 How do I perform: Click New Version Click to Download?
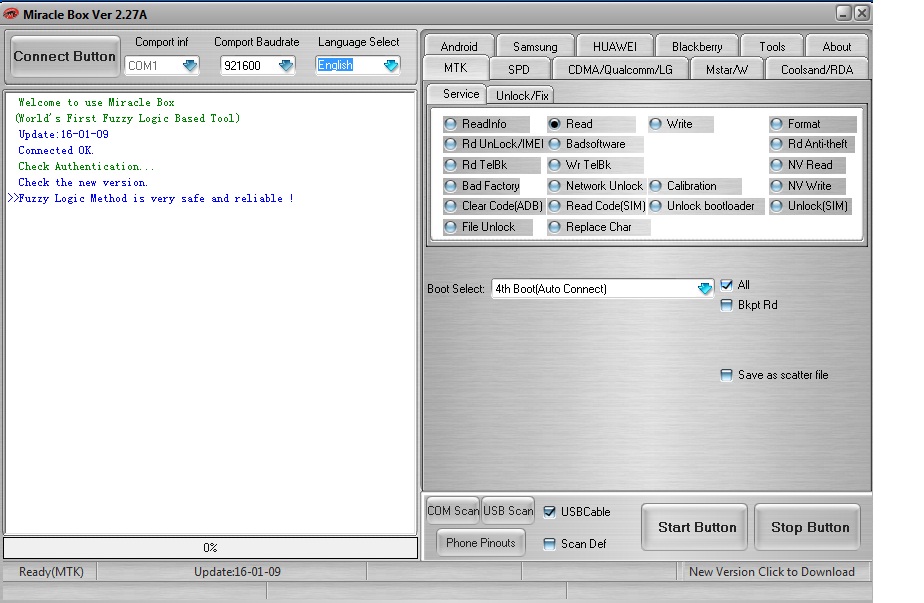(x=772, y=572)
